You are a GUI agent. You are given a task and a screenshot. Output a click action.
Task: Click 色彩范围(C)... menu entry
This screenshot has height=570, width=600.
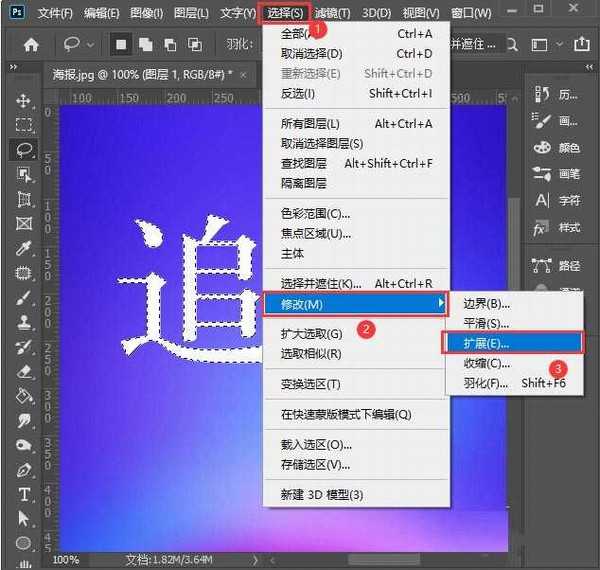coord(315,213)
